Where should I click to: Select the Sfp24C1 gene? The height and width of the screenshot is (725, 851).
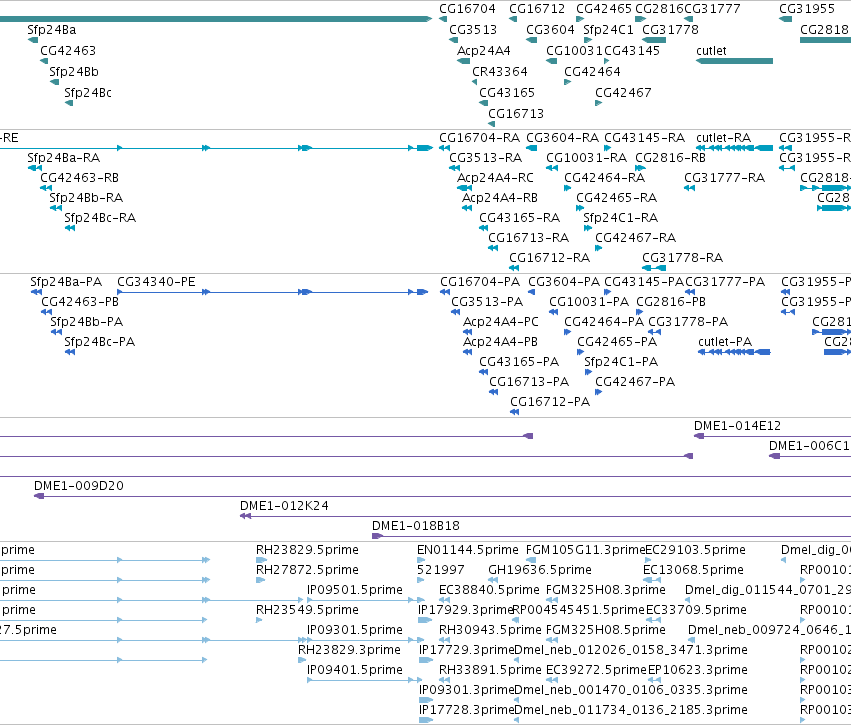(x=608, y=30)
